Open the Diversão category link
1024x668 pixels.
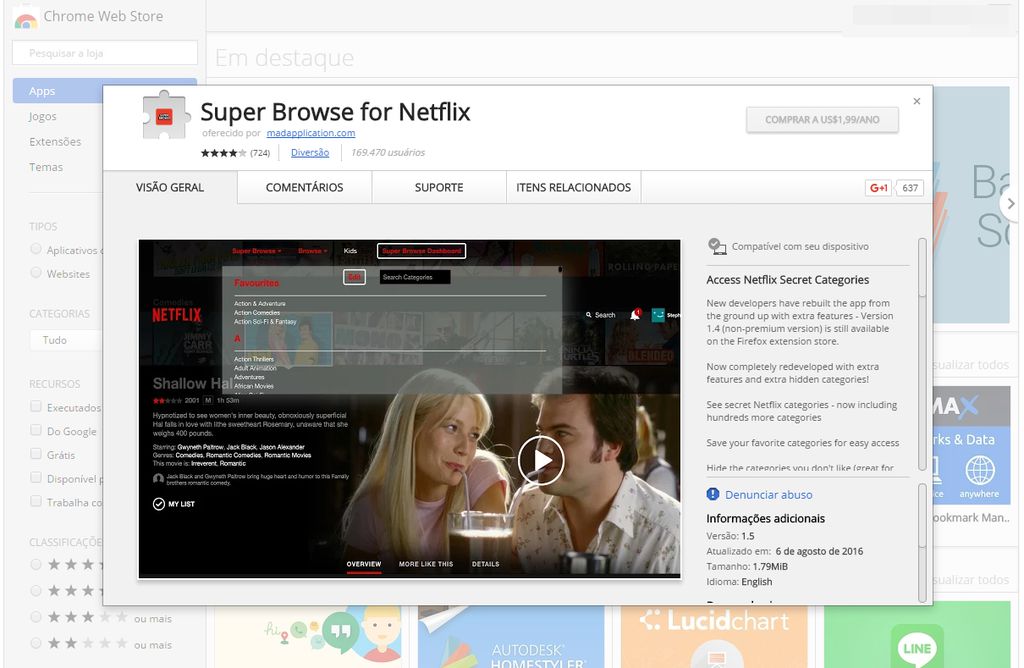click(310, 153)
